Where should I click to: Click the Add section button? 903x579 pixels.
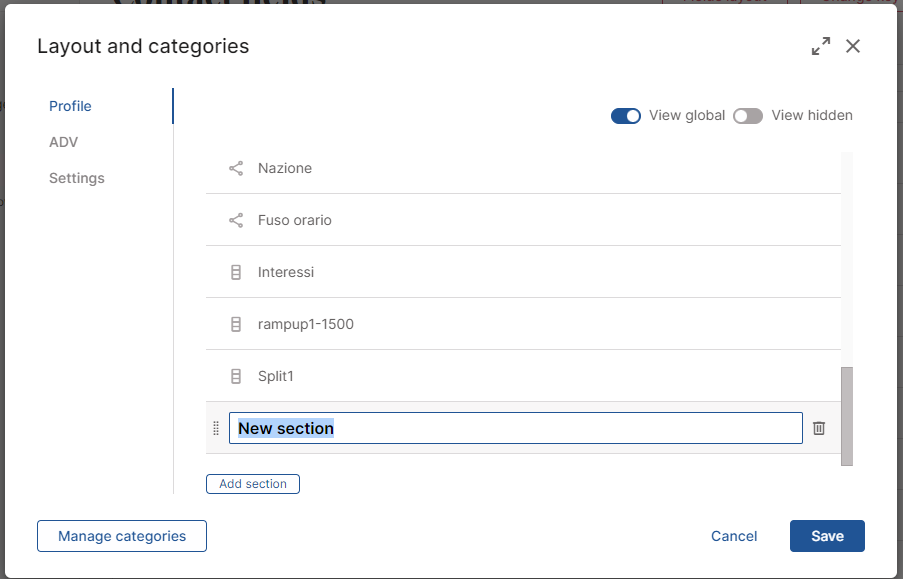(253, 484)
